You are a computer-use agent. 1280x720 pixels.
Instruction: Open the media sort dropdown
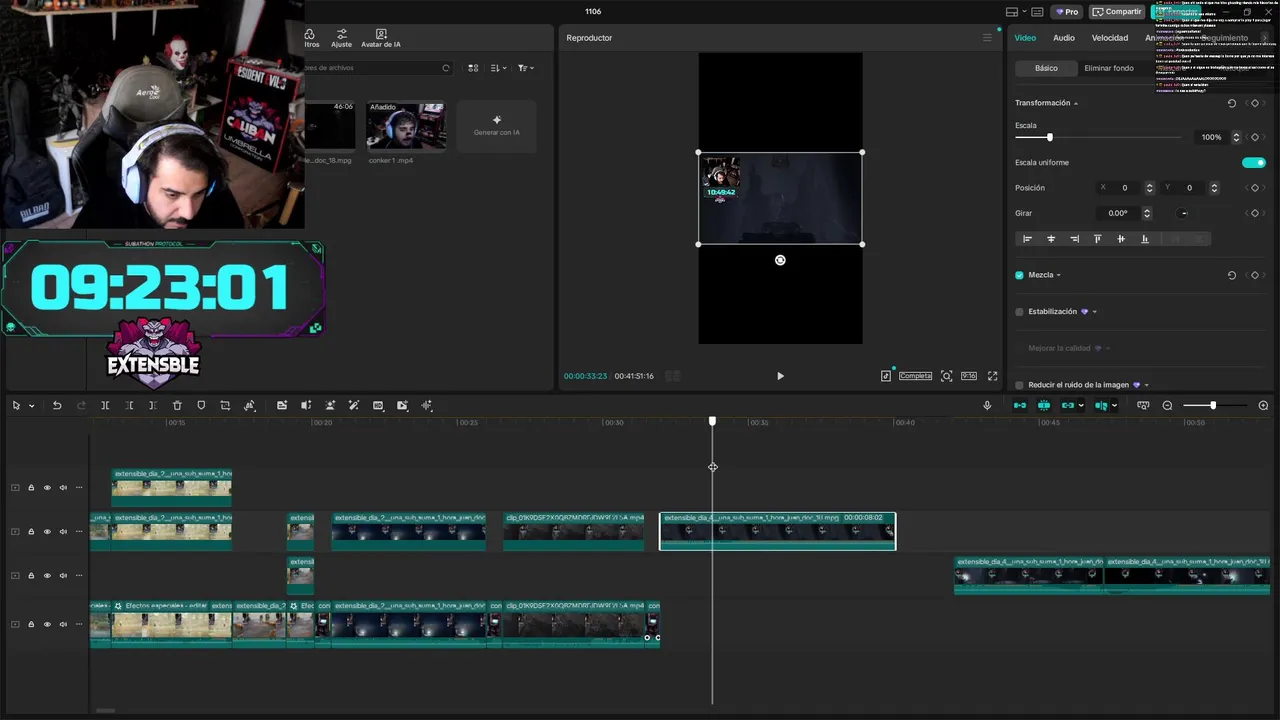click(497, 68)
